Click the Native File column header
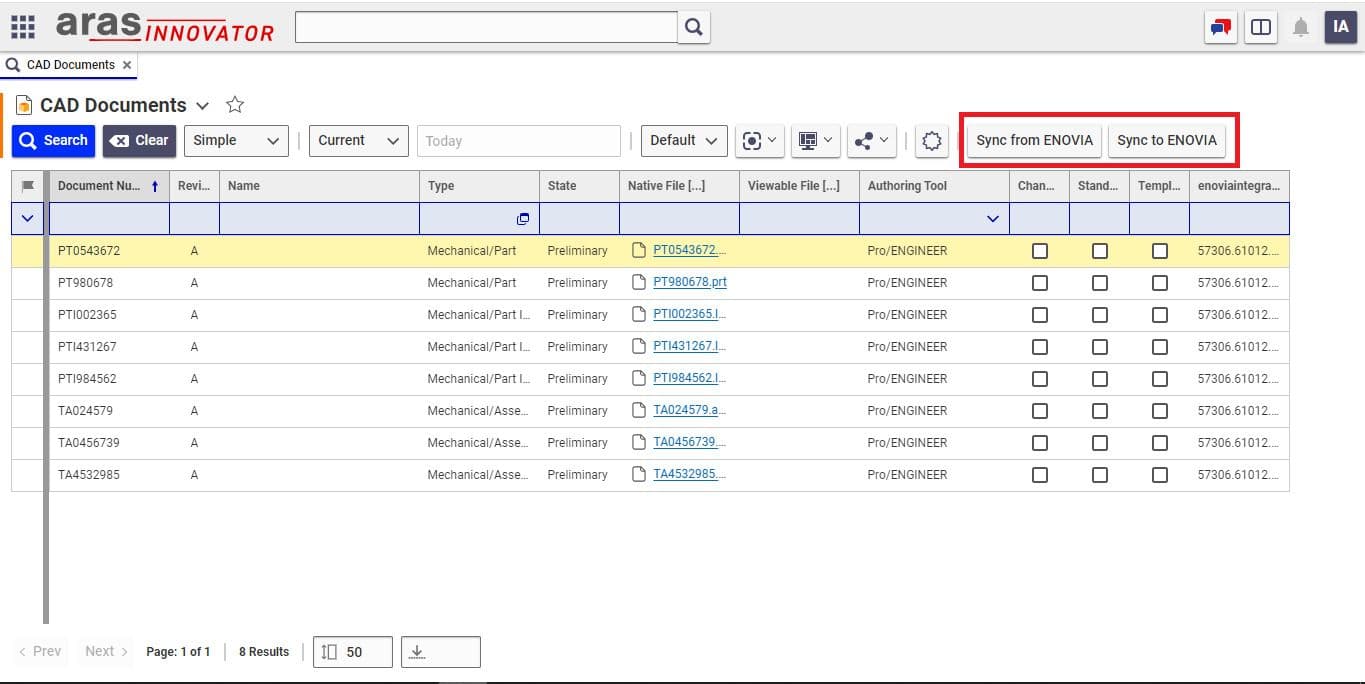The image size is (1365, 684). point(679,186)
